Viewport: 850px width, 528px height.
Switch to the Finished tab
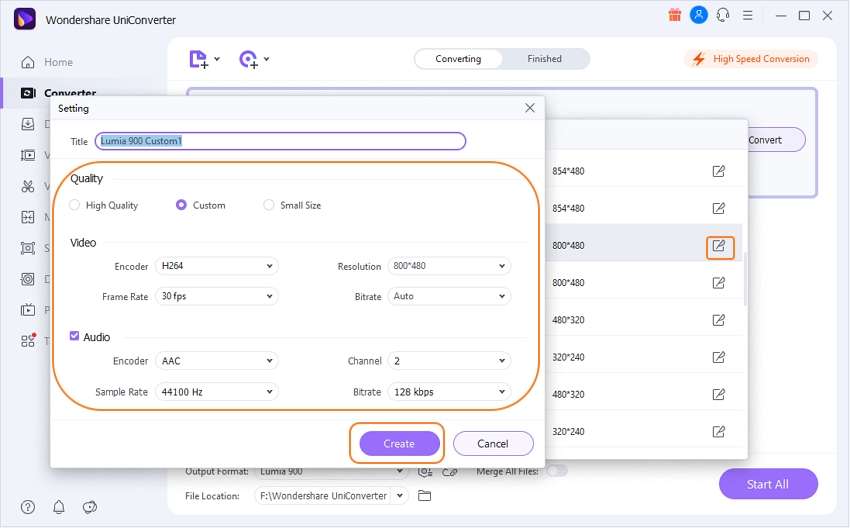(x=545, y=59)
